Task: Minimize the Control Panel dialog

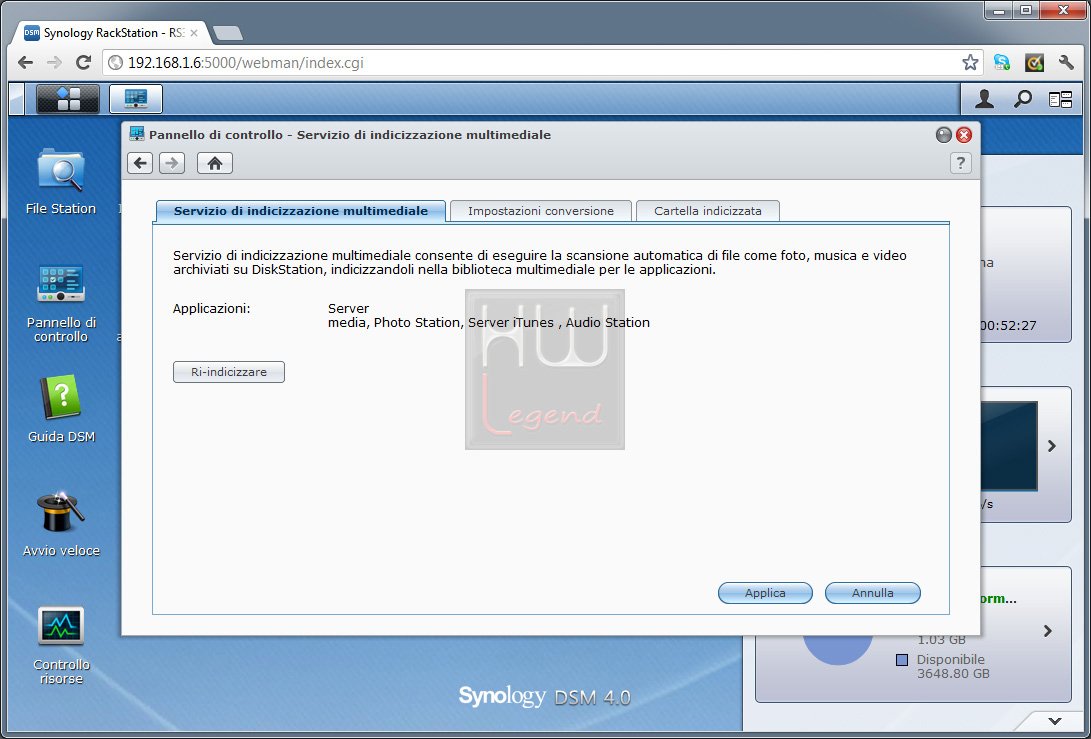Action: click(x=943, y=135)
